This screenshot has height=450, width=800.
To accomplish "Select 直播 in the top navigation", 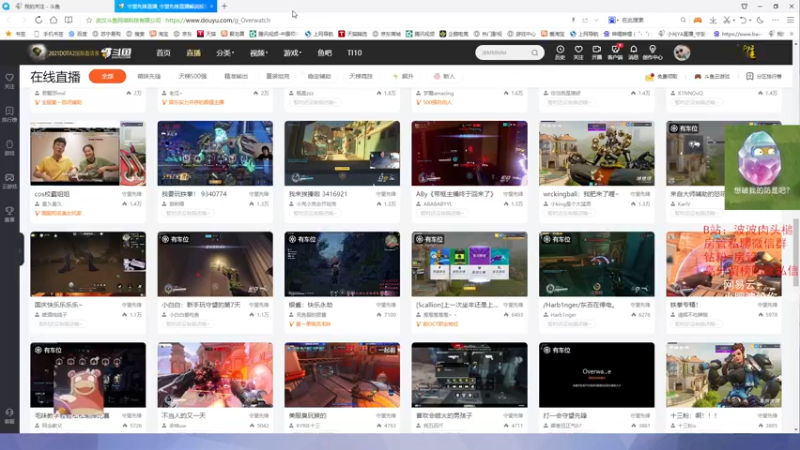I will pyautogui.click(x=193, y=53).
